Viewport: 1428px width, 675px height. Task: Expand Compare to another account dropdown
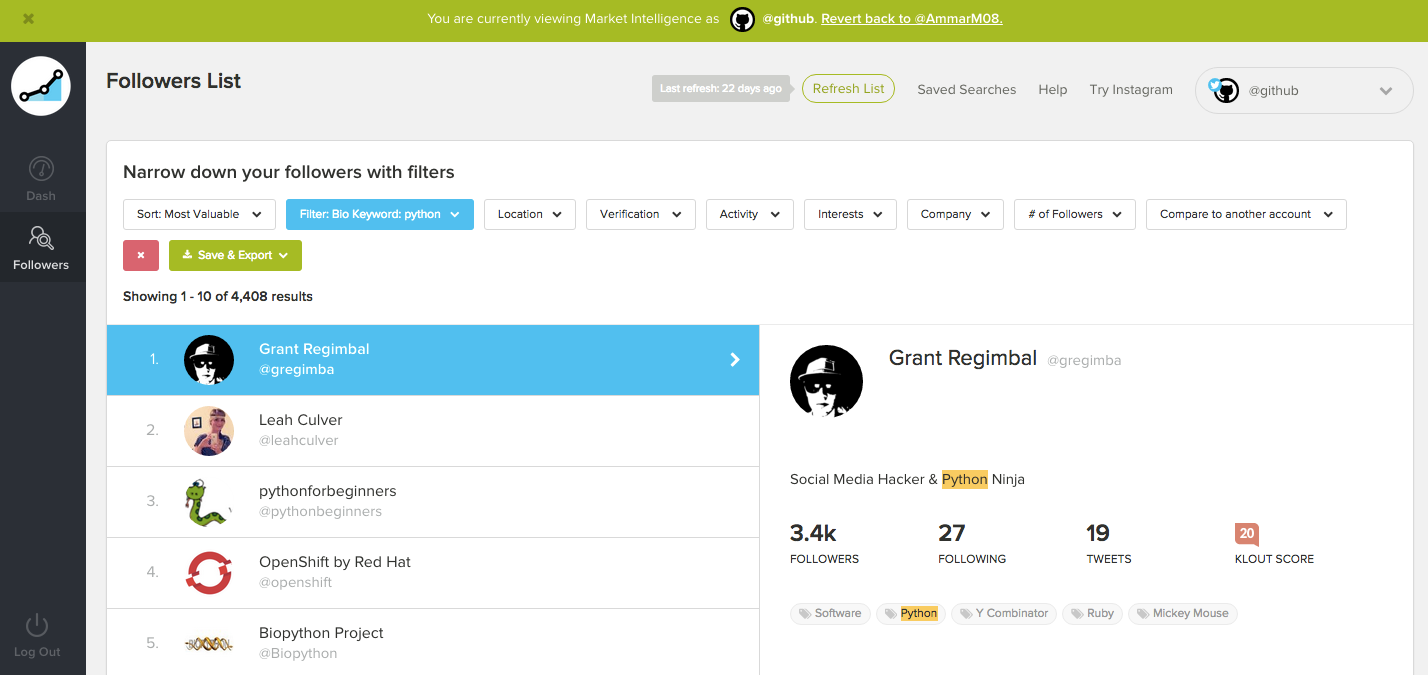[1246, 214]
